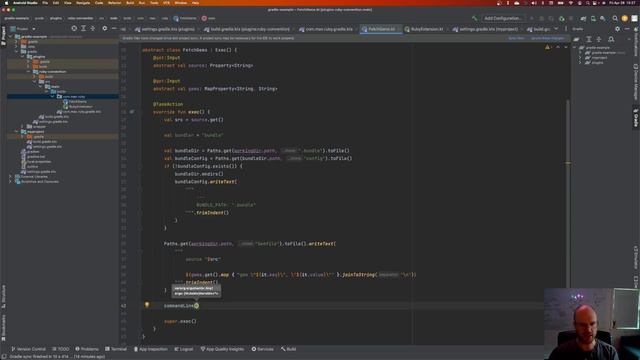This screenshot has width=640, height=360.
Task: Open the macOS Apple menu
Action: tap(6, 3)
